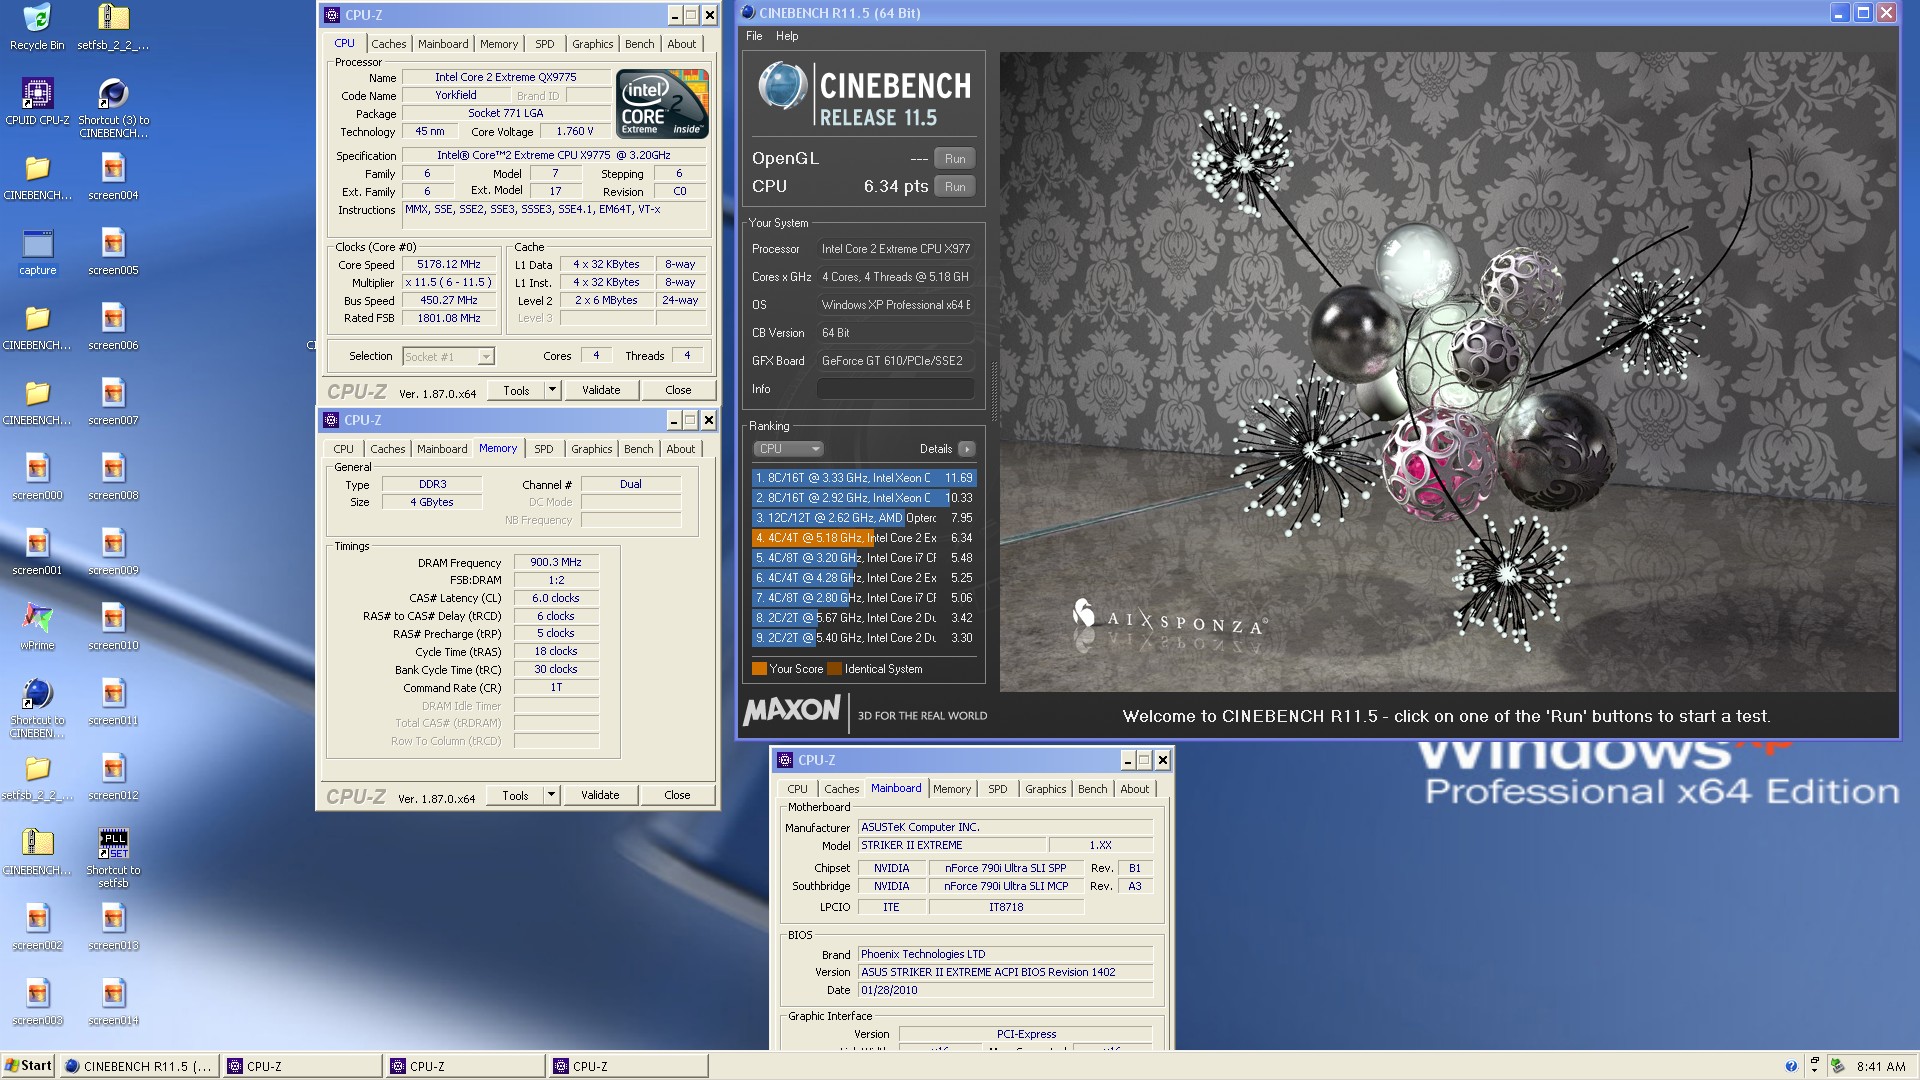This screenshot has height=1080, width=1920.
Task: Select ranking row 12C/12T 2.62 GHz AMD
Action: coord(864,518)
